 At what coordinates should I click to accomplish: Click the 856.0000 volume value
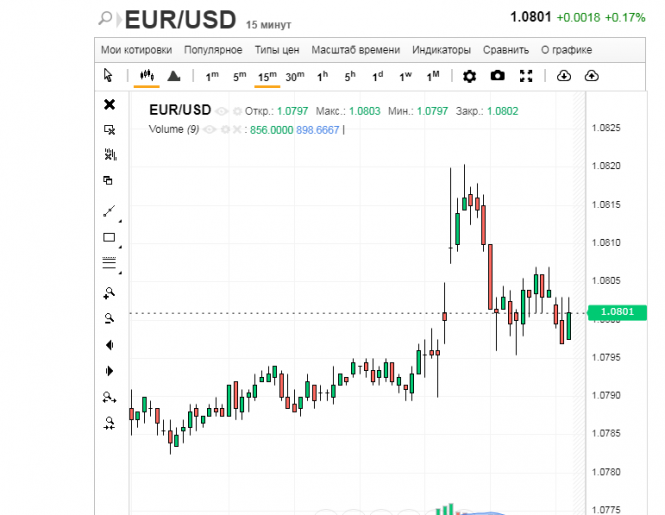(x=271, y=130)
